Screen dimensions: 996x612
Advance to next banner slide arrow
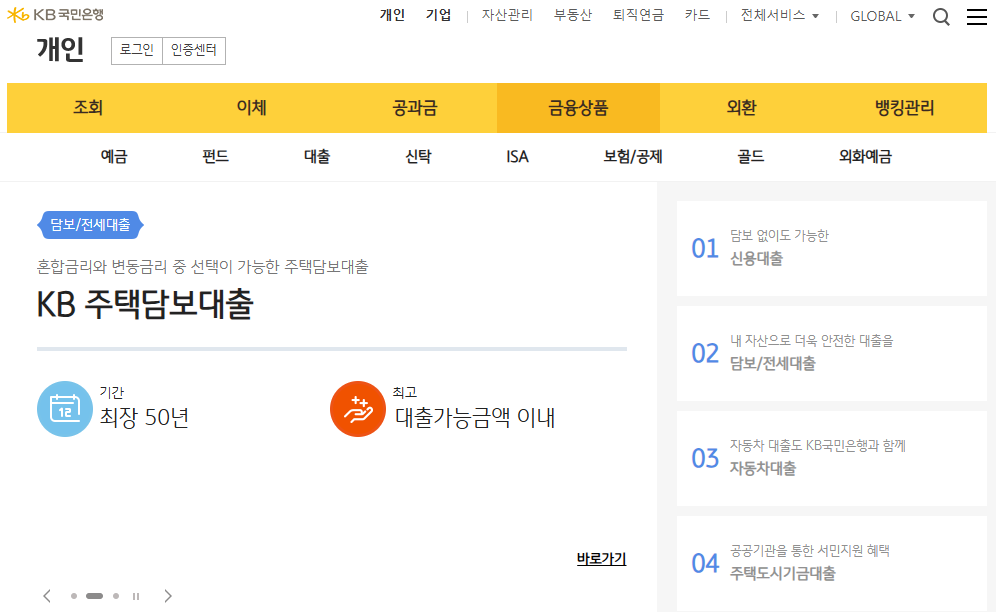point(168,596)
